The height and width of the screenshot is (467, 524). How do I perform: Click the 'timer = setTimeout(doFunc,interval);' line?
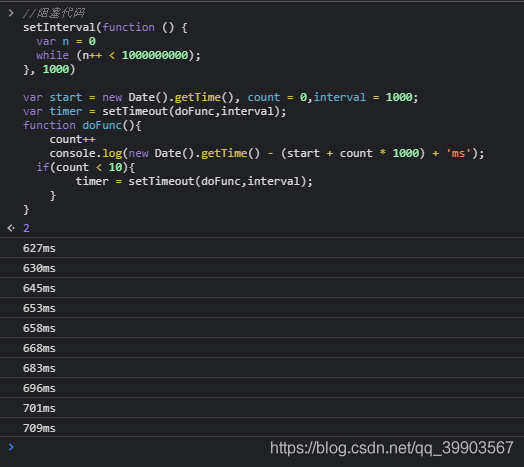click(x=194, y=182)
